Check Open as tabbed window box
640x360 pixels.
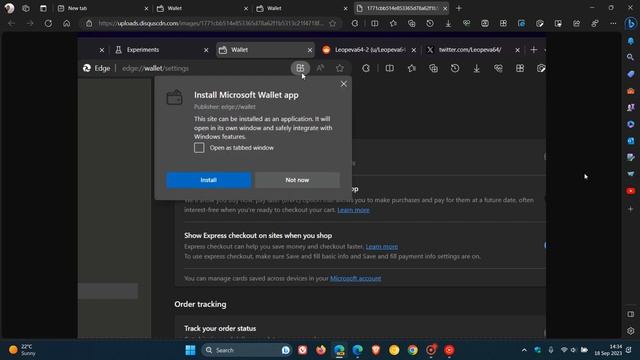point(199,147)
